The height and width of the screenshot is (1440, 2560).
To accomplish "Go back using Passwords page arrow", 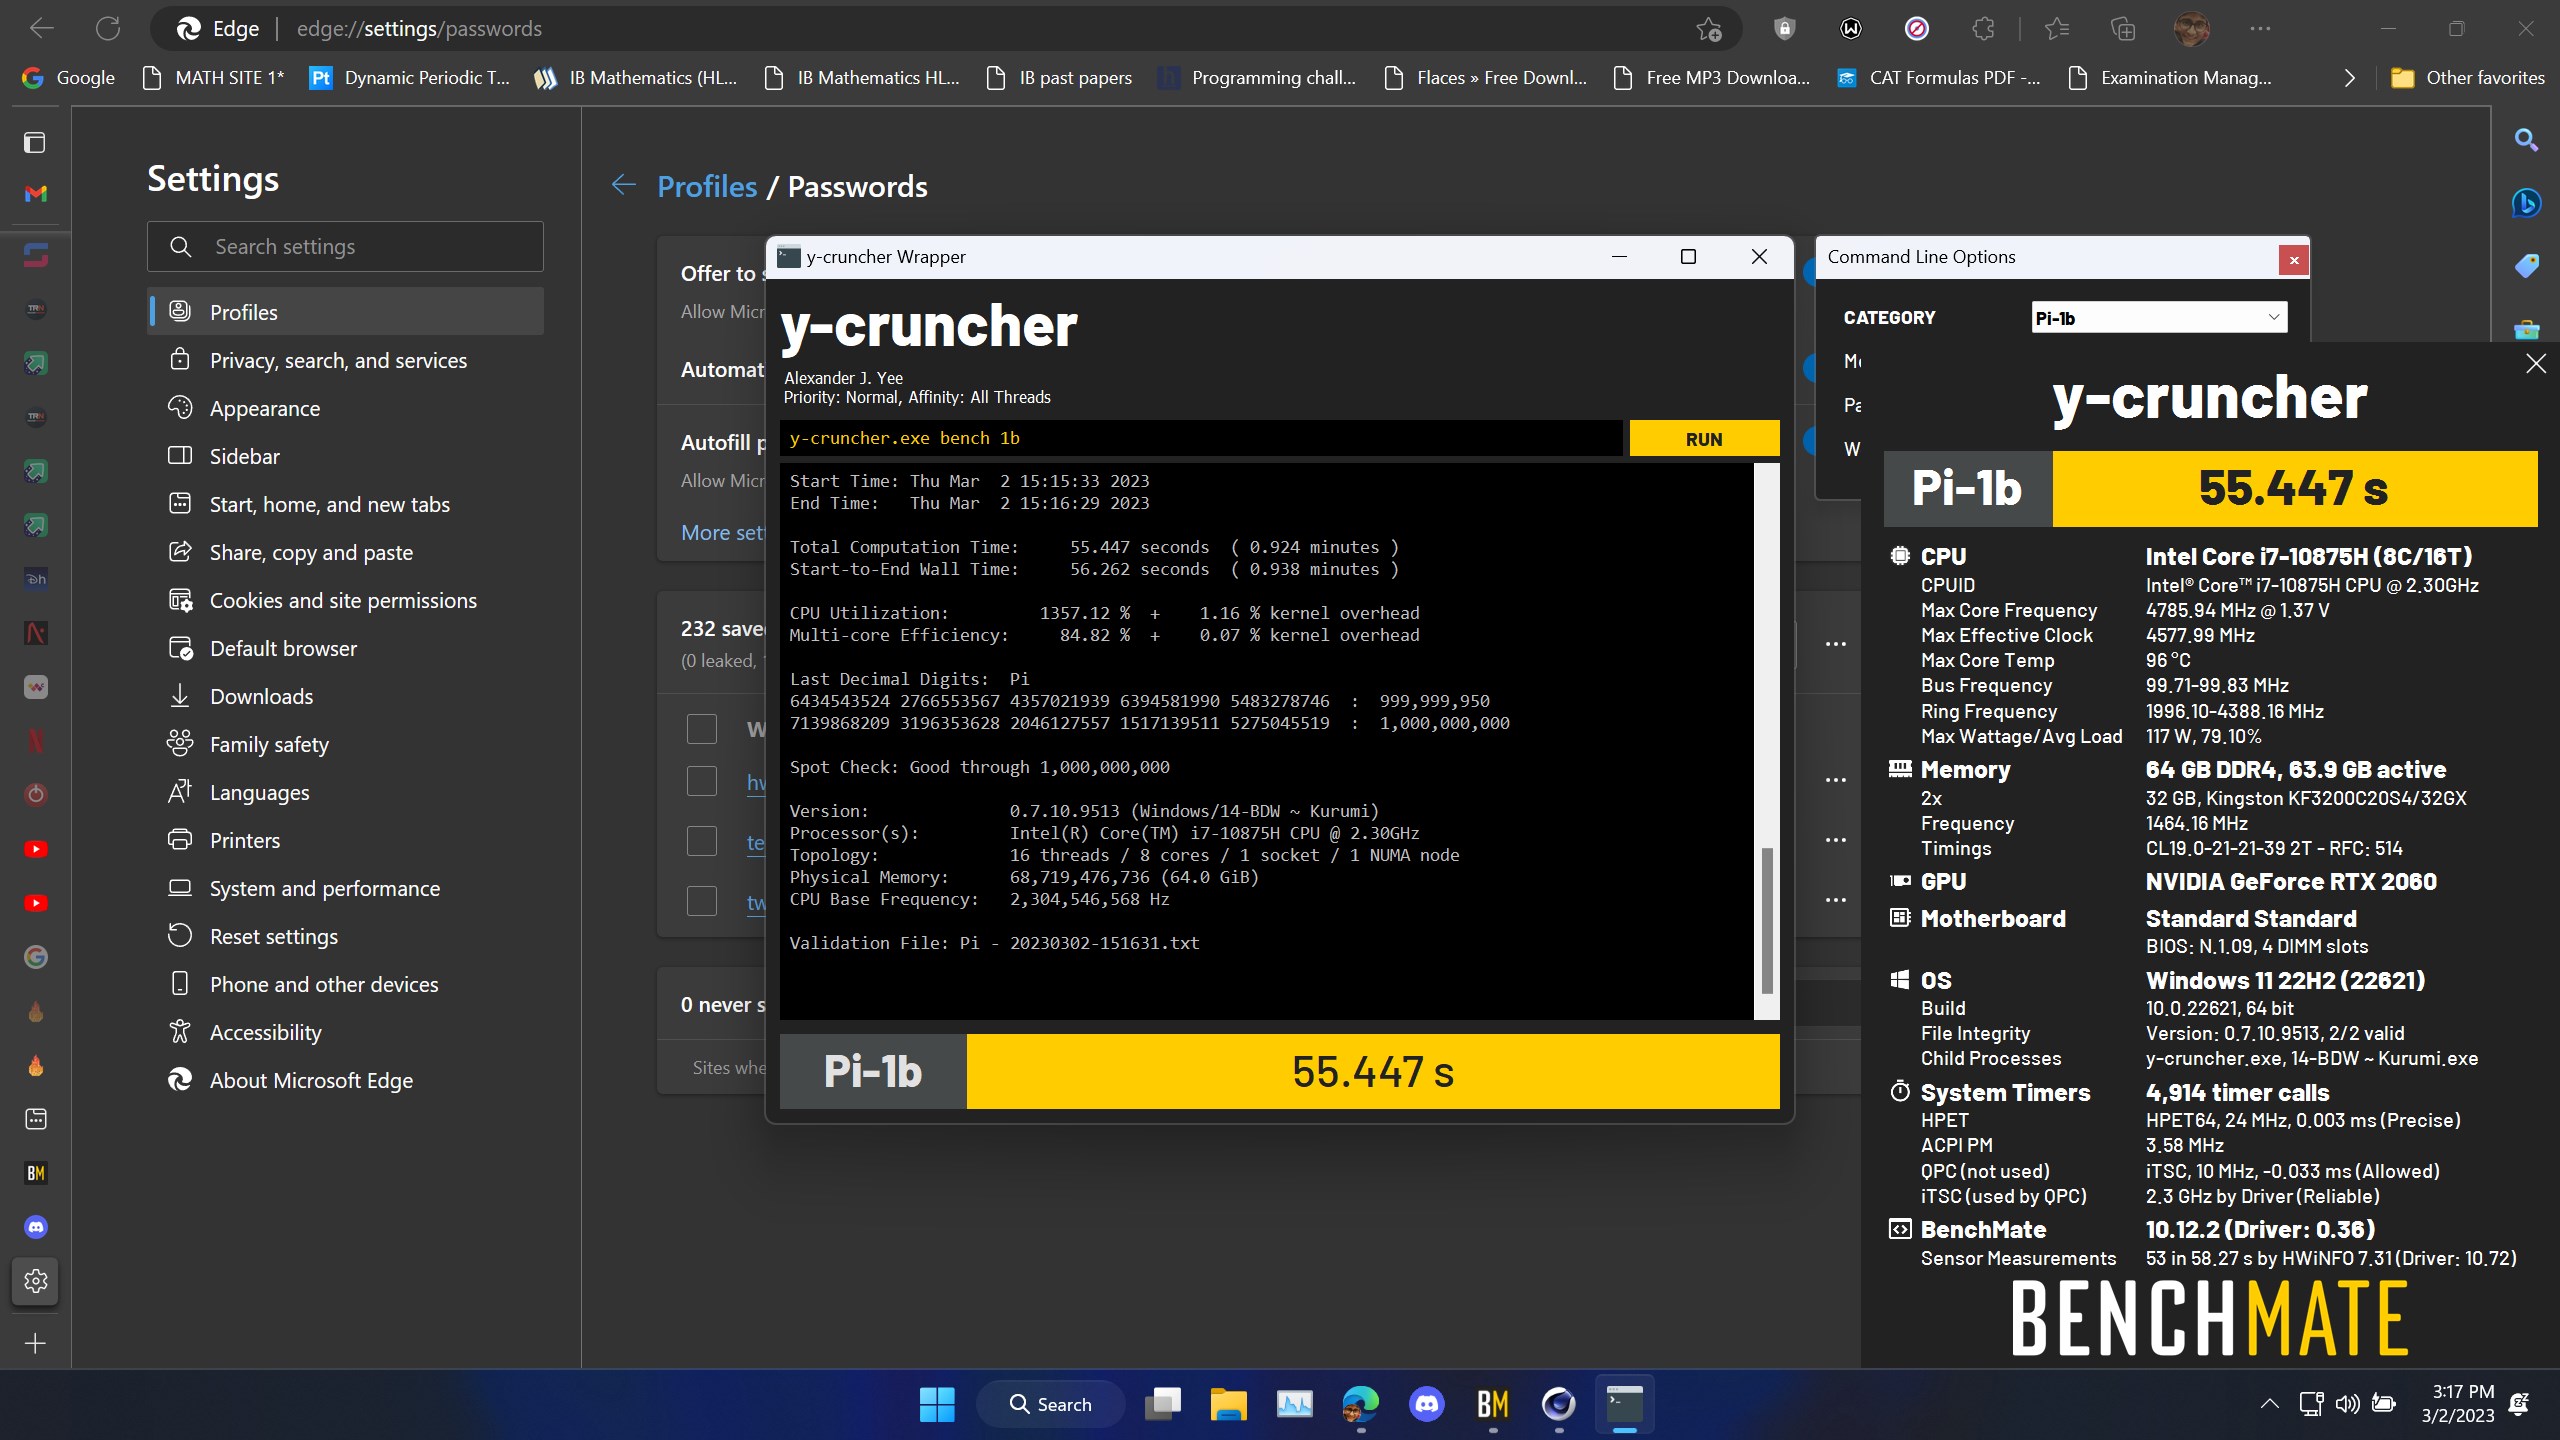I will 624,185.
